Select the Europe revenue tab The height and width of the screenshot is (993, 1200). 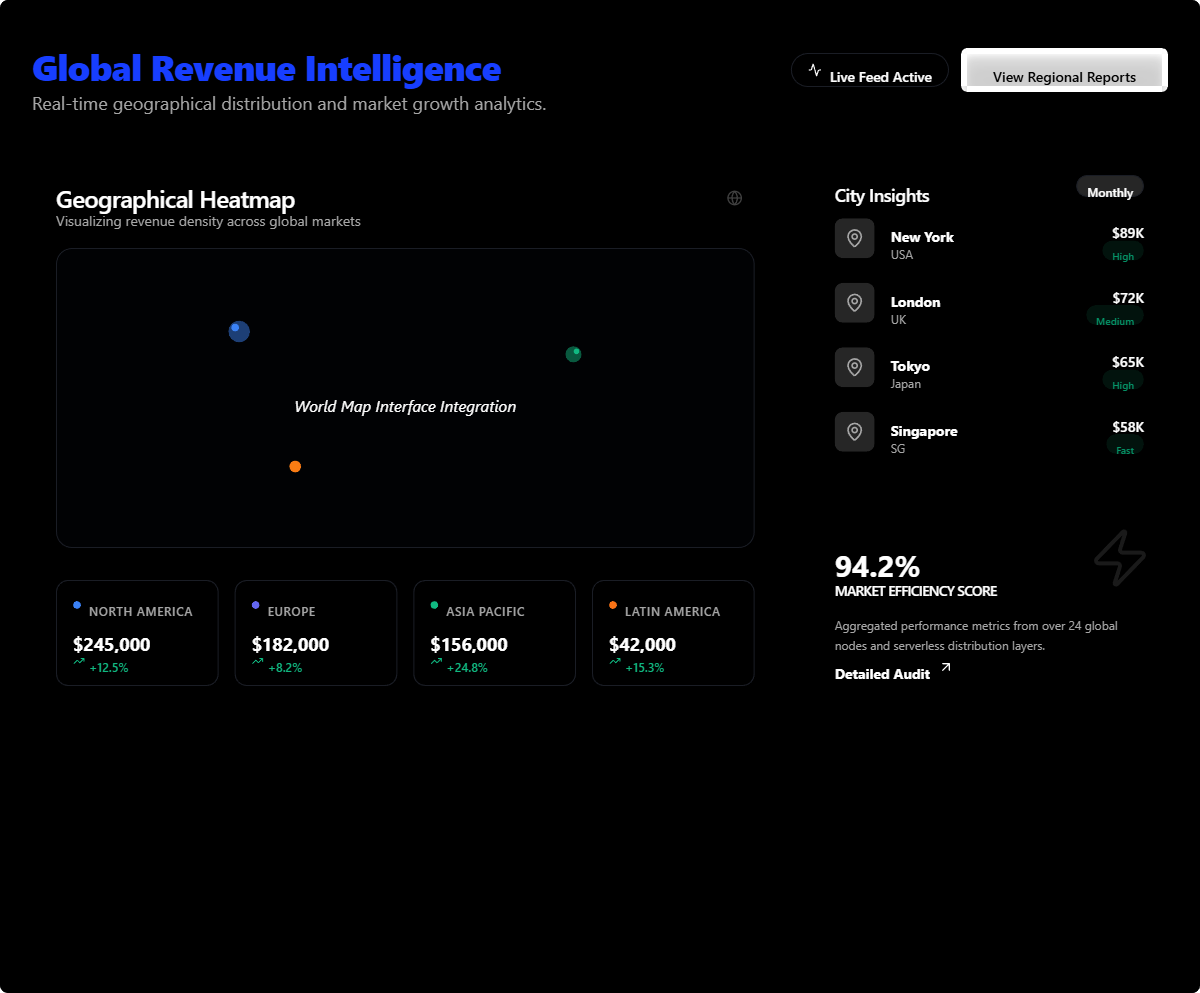[x=316, y=632]
